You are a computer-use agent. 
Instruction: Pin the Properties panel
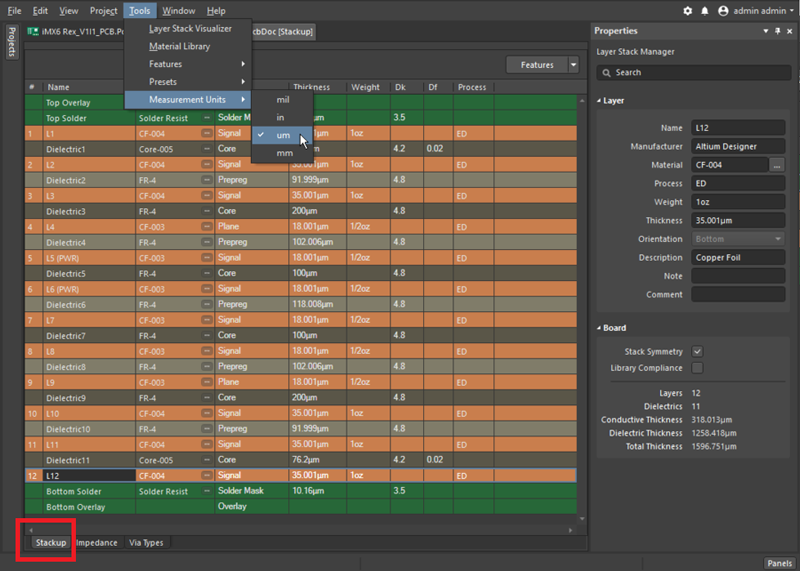[776, 31]
